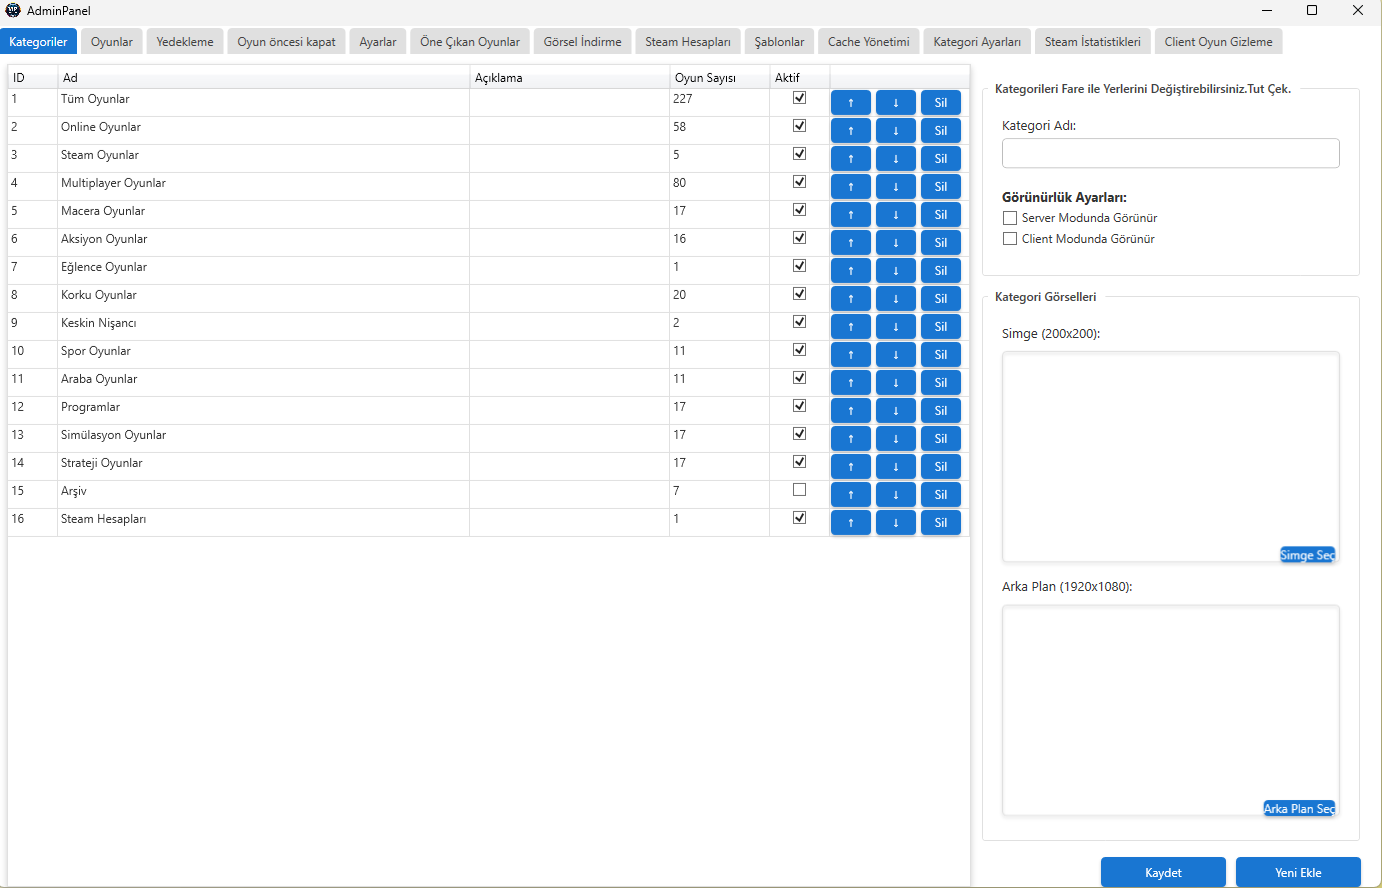
Task: Toggle Aktif checkbox for Programlar
Action: [x=799, y=406]
